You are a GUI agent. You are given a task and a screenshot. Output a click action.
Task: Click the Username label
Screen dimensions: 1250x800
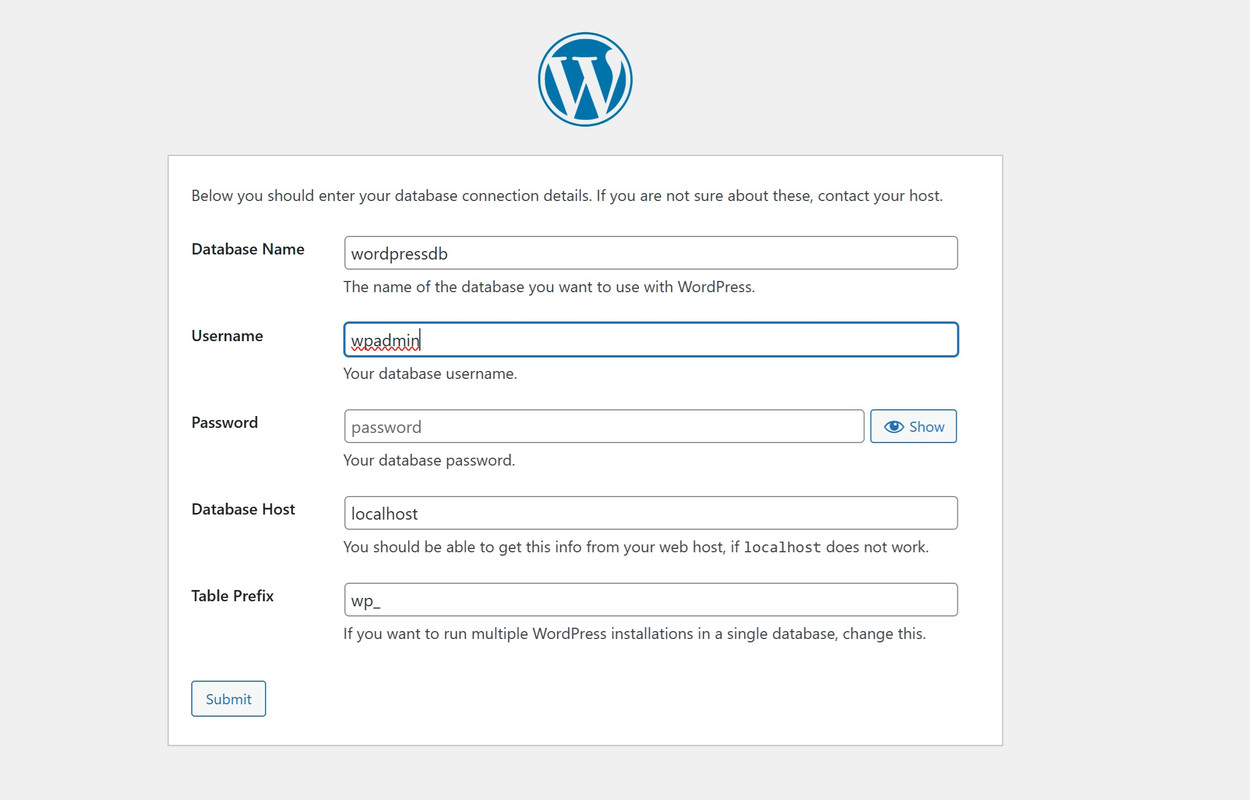tap(227, 336)
